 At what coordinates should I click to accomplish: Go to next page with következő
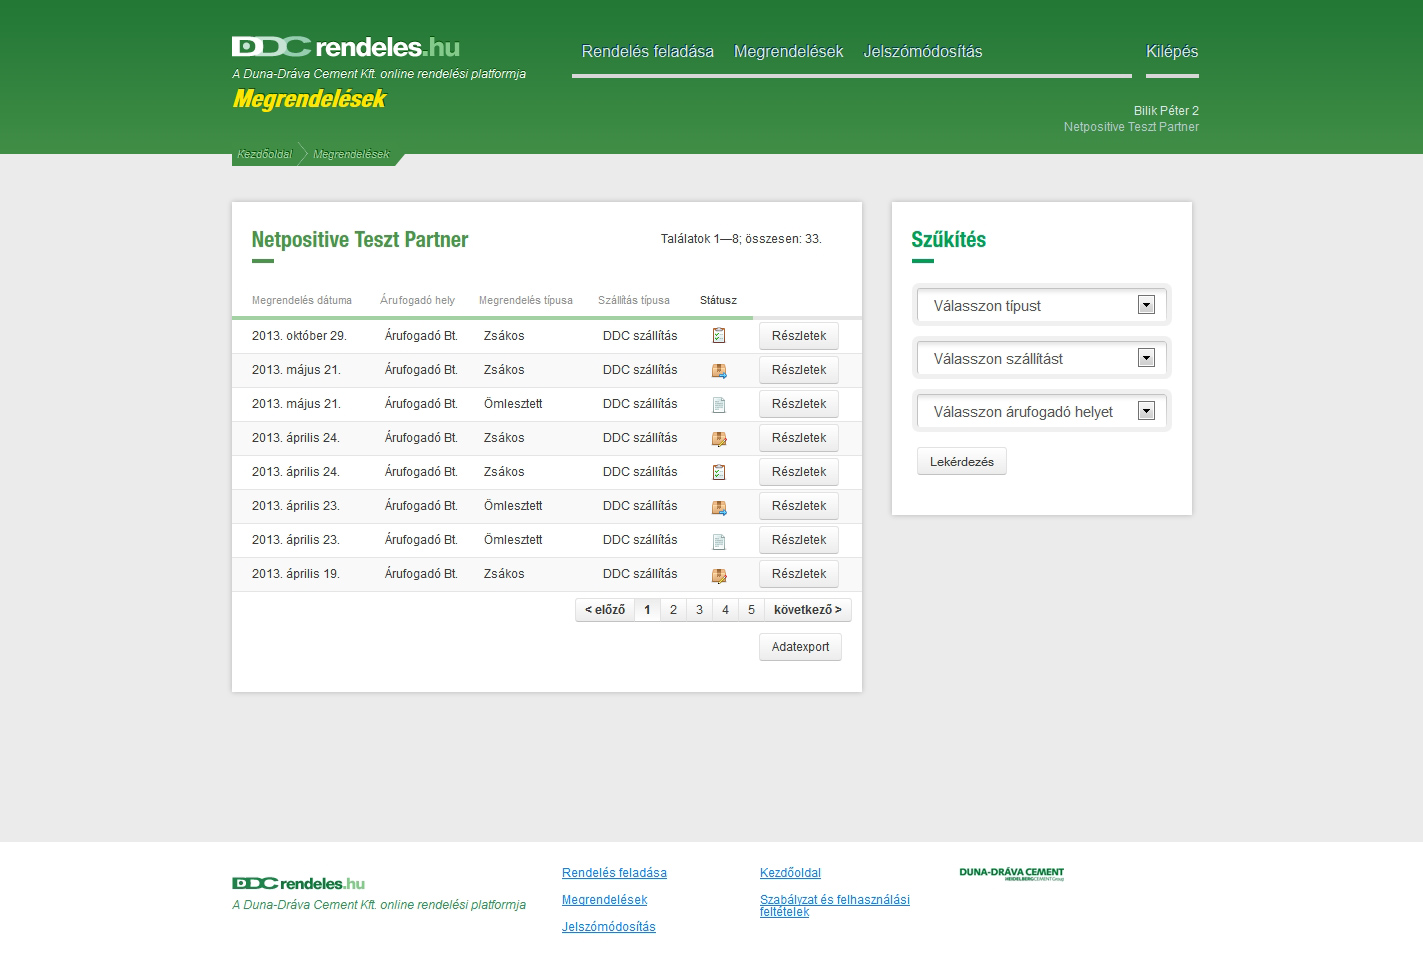click(x=808, y=610)
